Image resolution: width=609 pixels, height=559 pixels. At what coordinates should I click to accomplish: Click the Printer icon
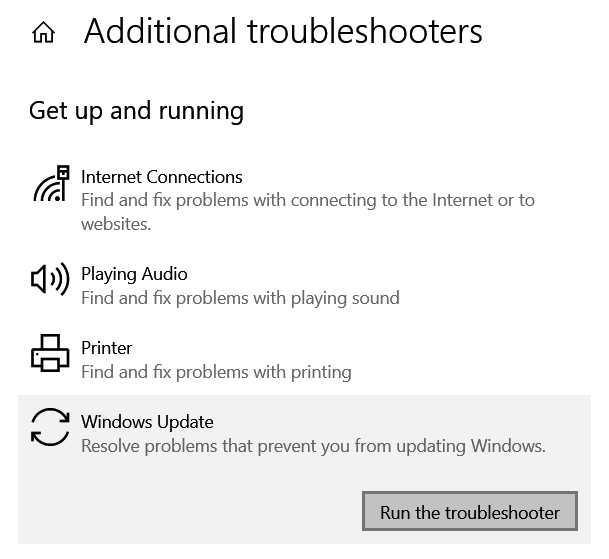(x=50, y=354)
